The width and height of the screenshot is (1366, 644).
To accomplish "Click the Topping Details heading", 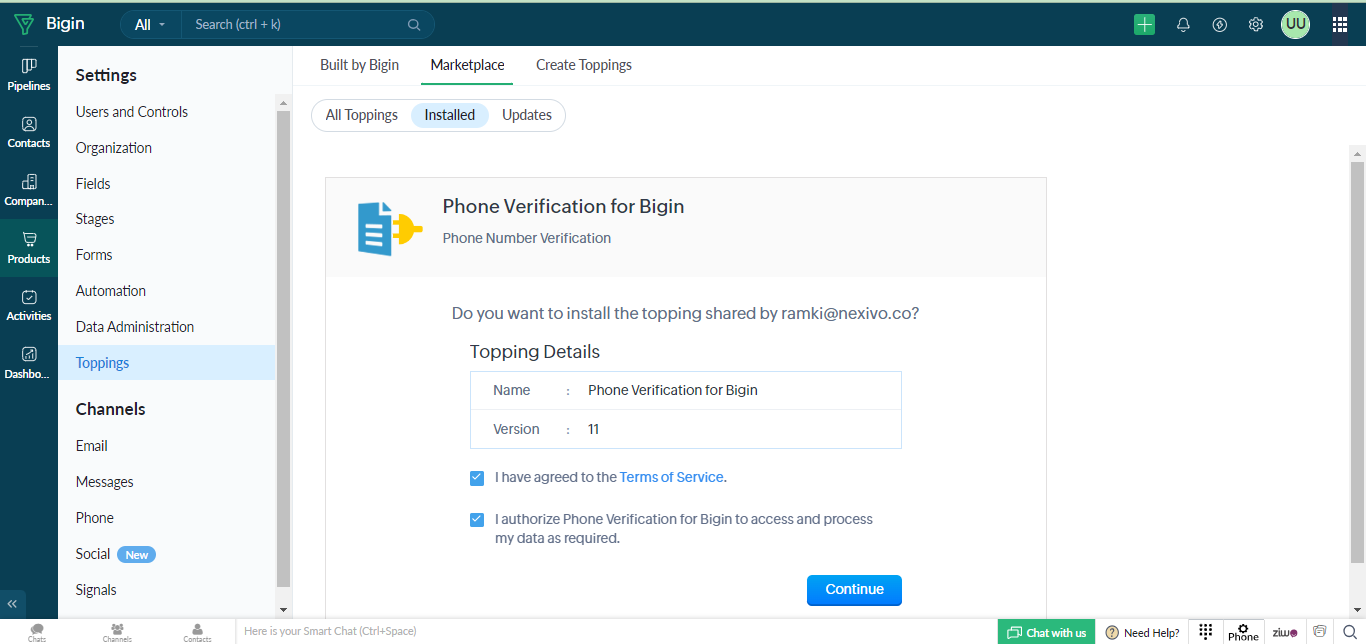I will coord(535,352).
